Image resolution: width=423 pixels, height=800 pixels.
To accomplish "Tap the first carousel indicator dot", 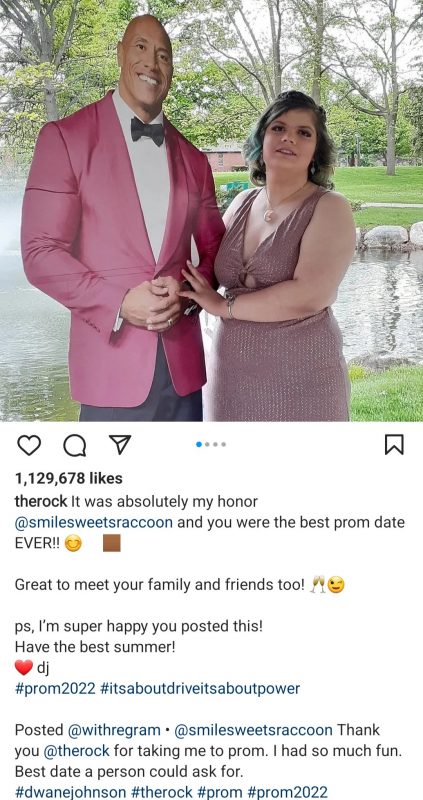I will click(199, 444).
